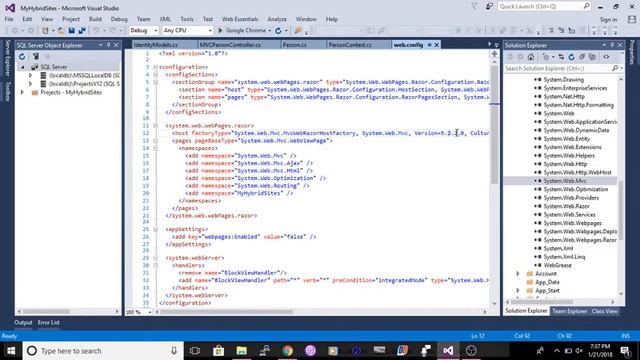640x360 pixels.
Task: Open the Error List panel tab
Action: 49,322
